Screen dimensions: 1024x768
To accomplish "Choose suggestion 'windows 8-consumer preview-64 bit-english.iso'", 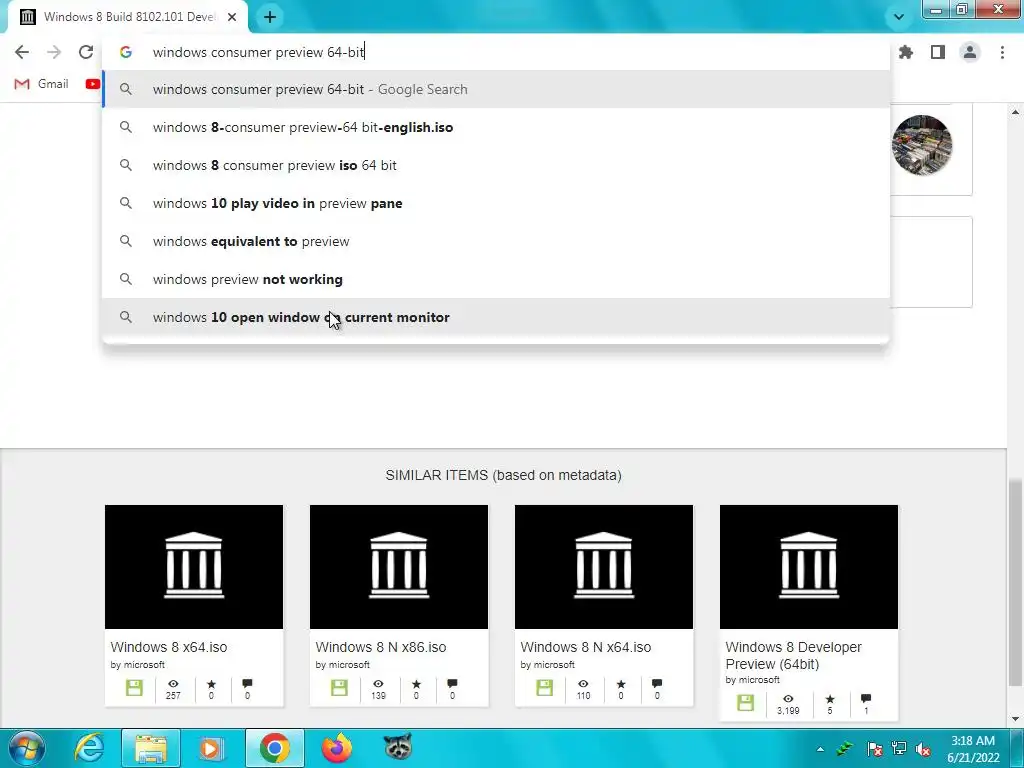I will [496, 127].
